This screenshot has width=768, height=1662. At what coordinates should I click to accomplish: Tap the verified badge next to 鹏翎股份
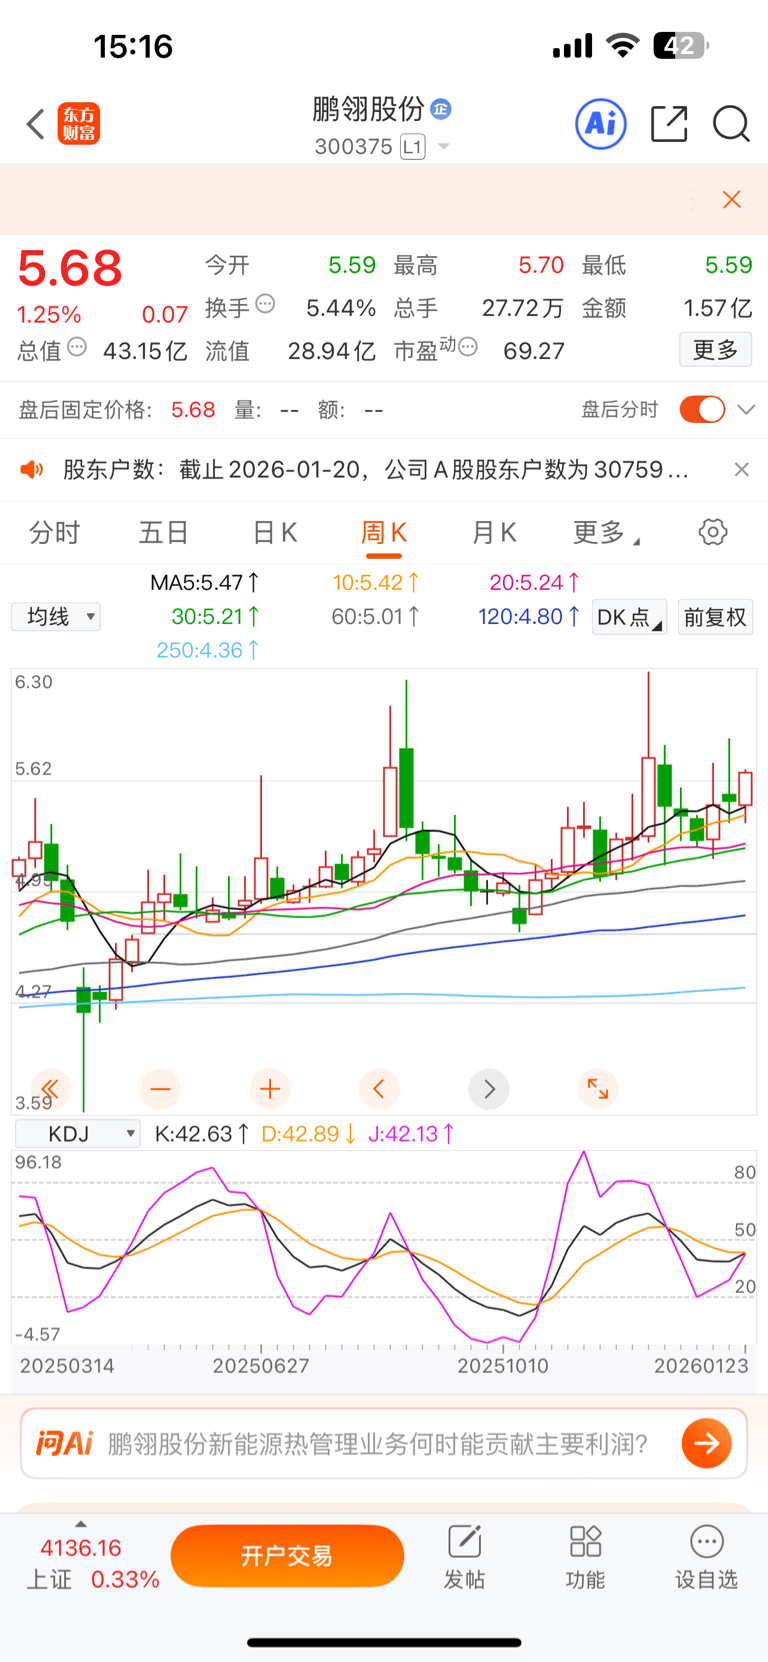click(x=441, y=108)
